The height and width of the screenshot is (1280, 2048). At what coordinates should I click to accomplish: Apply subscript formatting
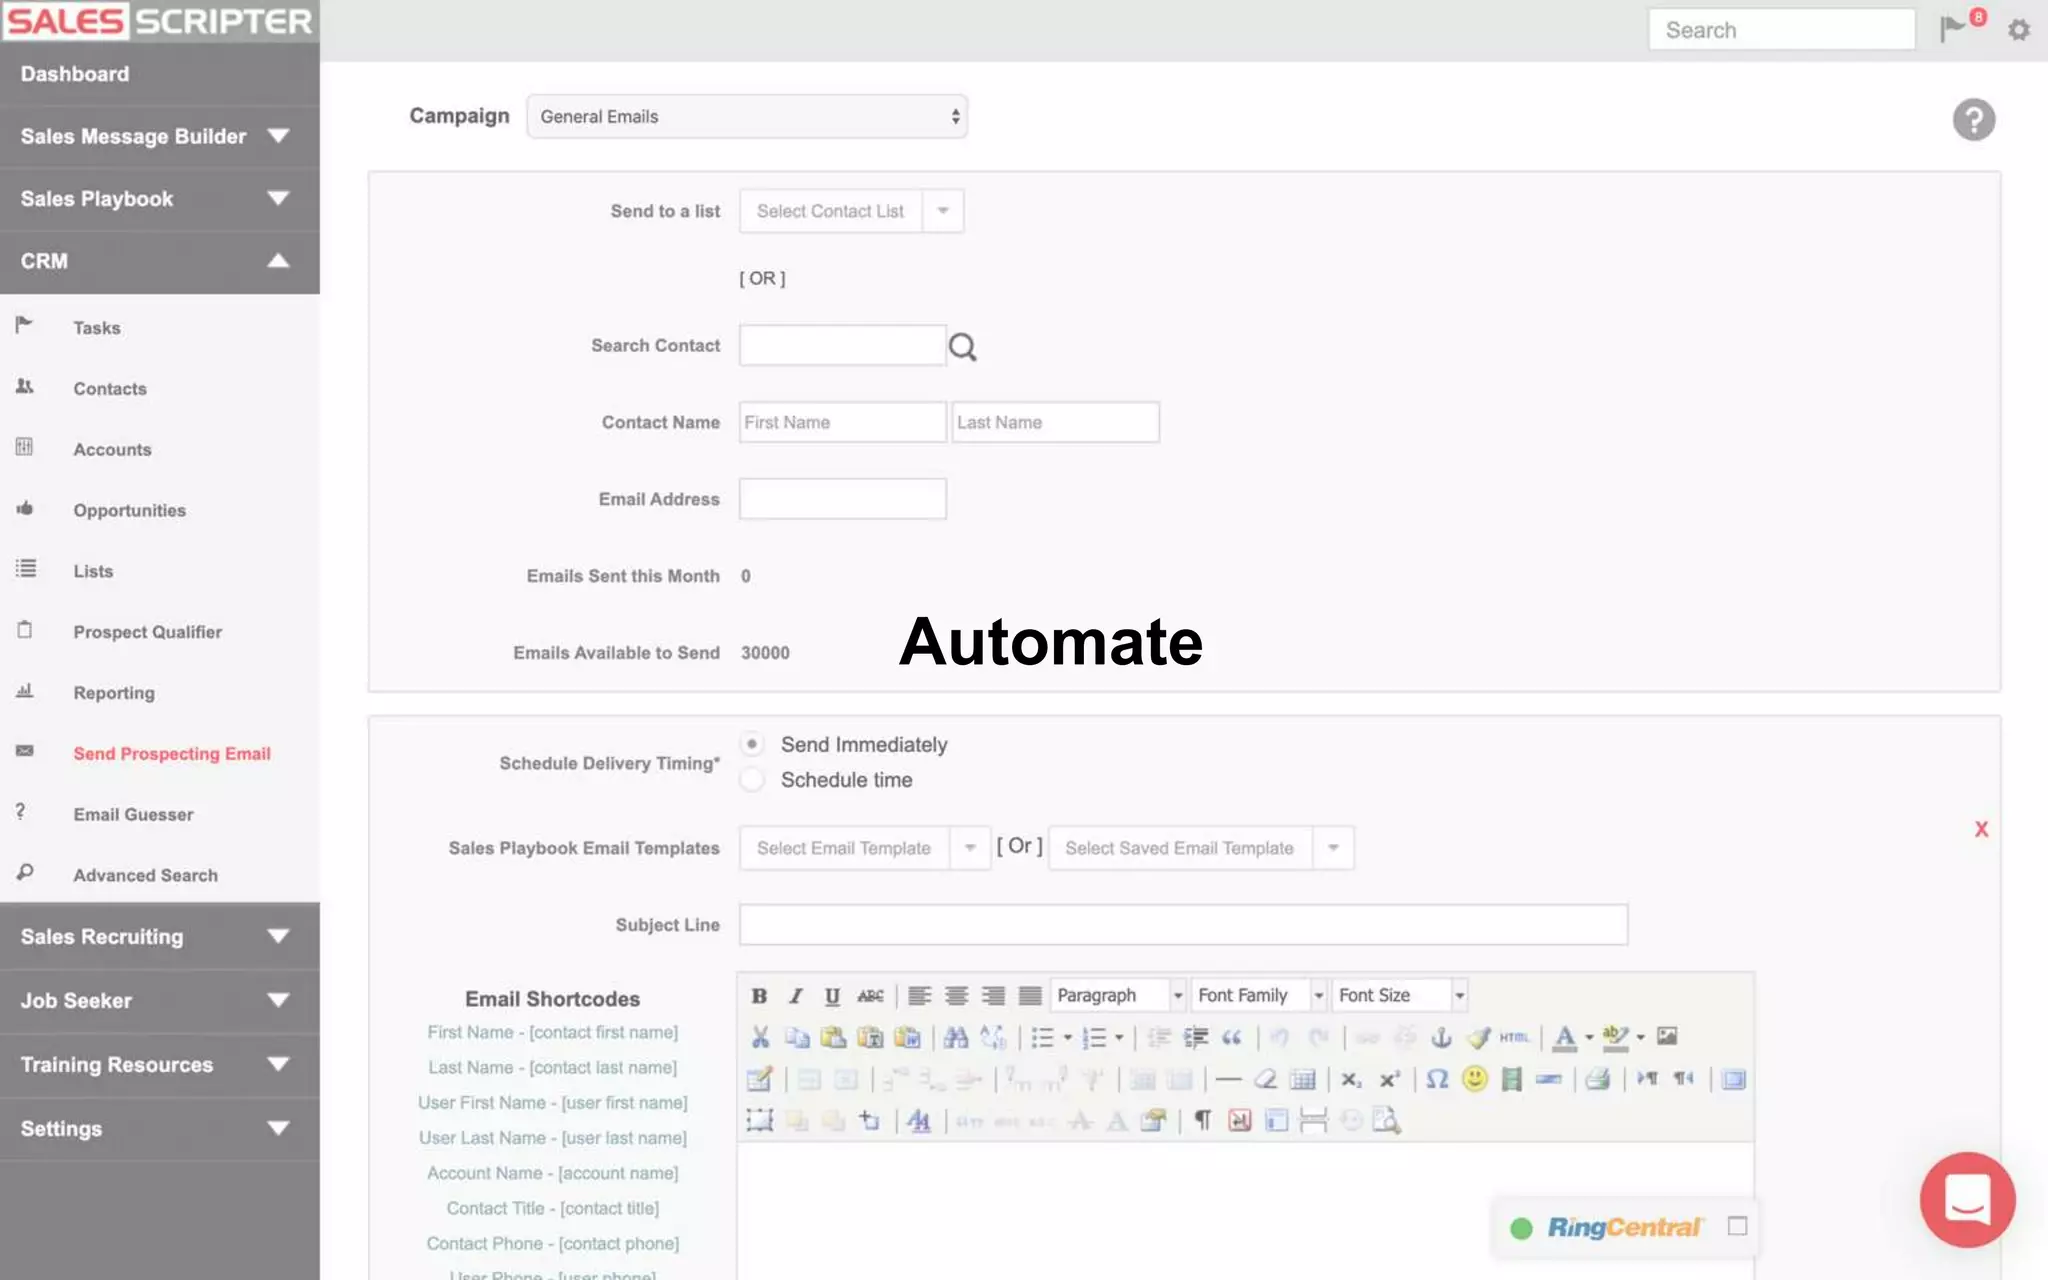1352,1079
